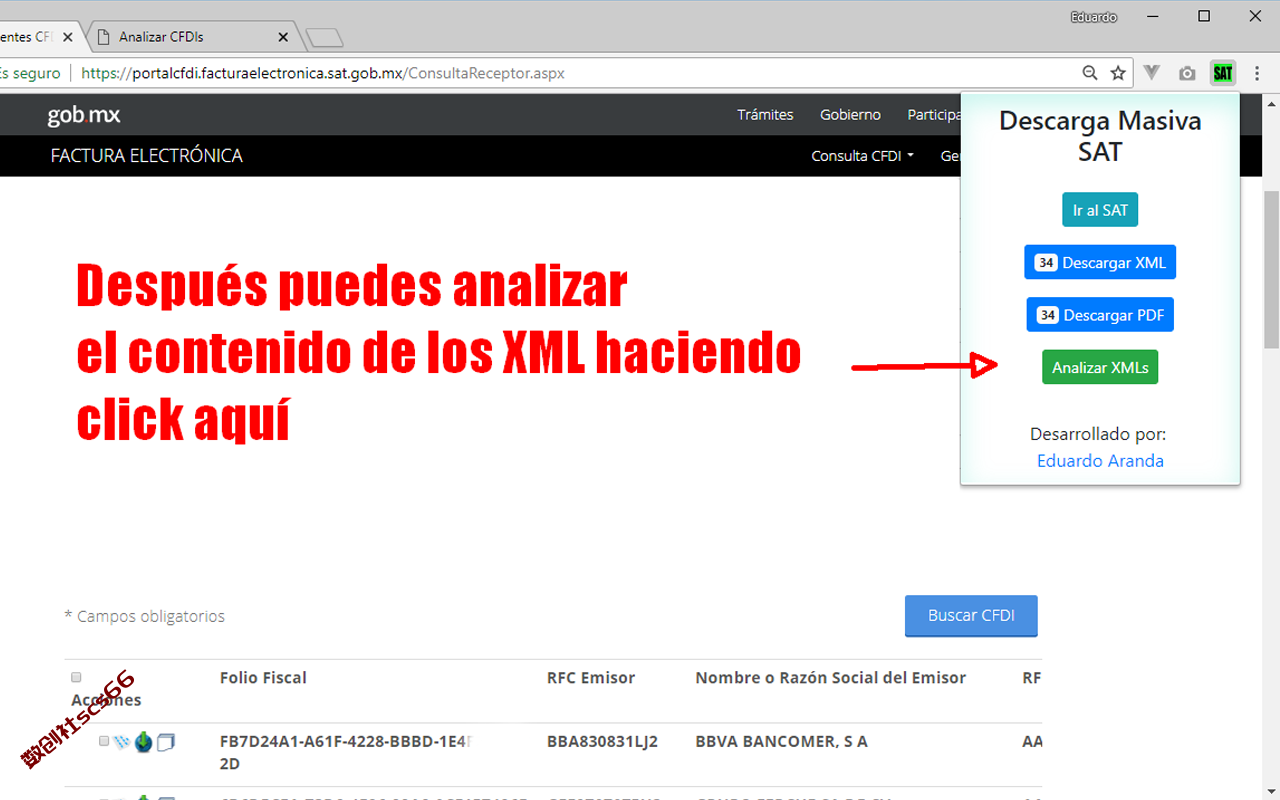Screen dimensions: 1280x800
Task: Switch to the Analizar CFDIs tab
Action: [190, 37]
